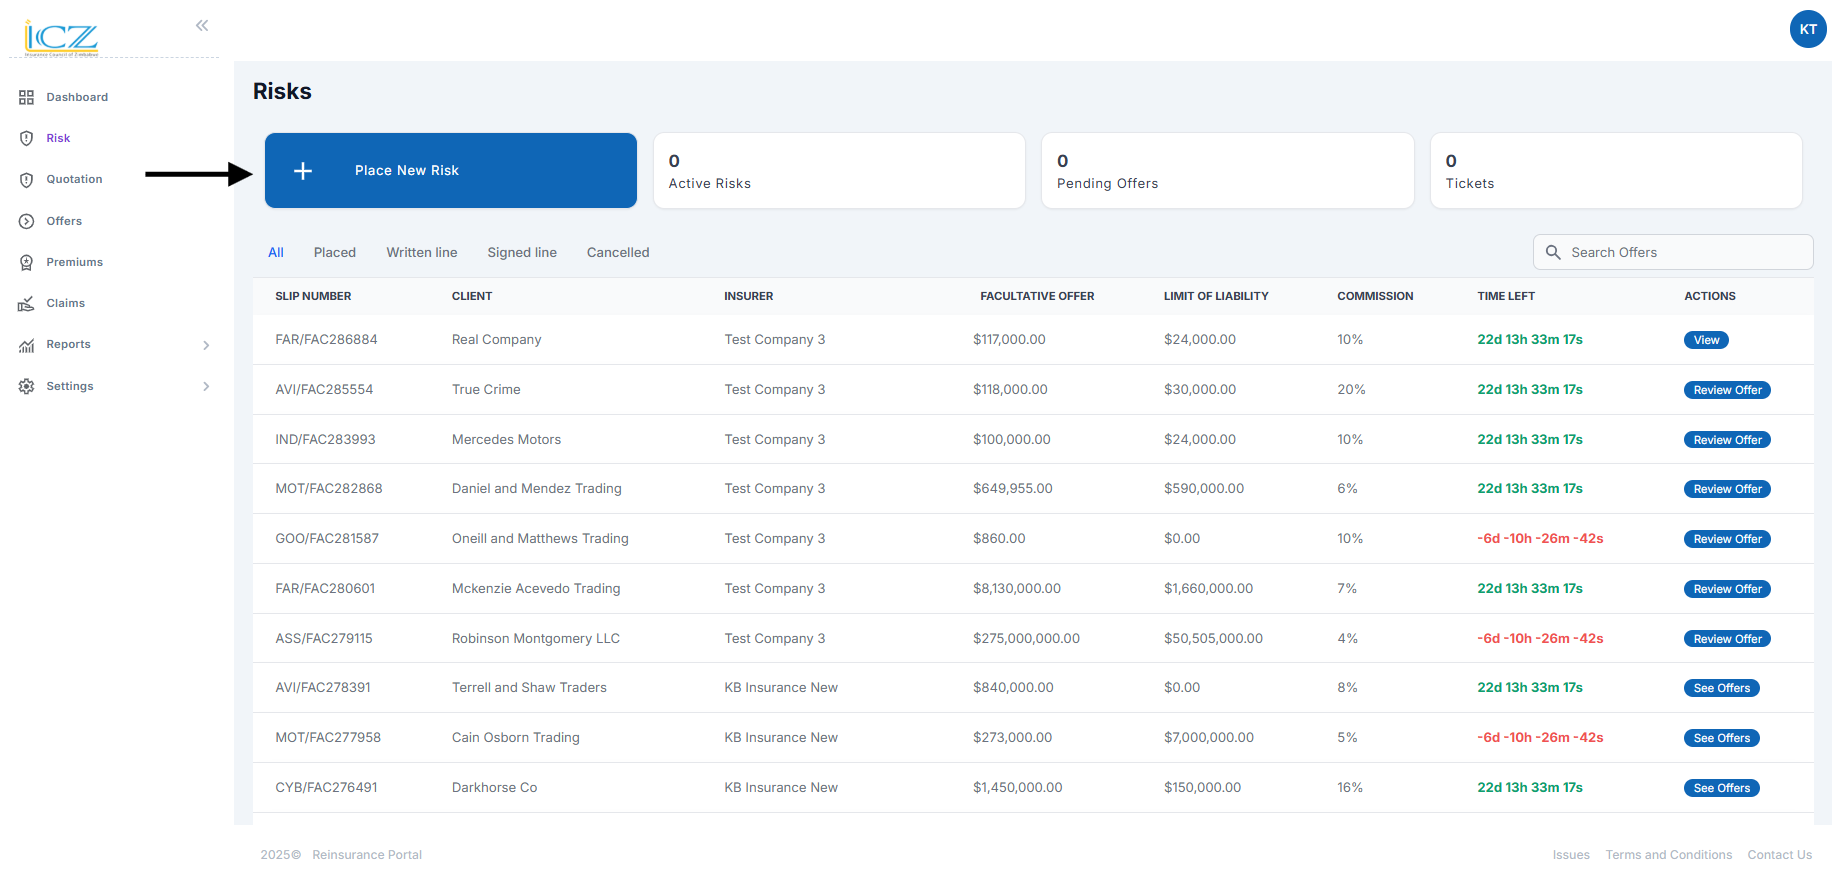Open Offers via its sidebar icon
Image resolution: width=1832 pixels, height=876 pixels.
(26, 221)
